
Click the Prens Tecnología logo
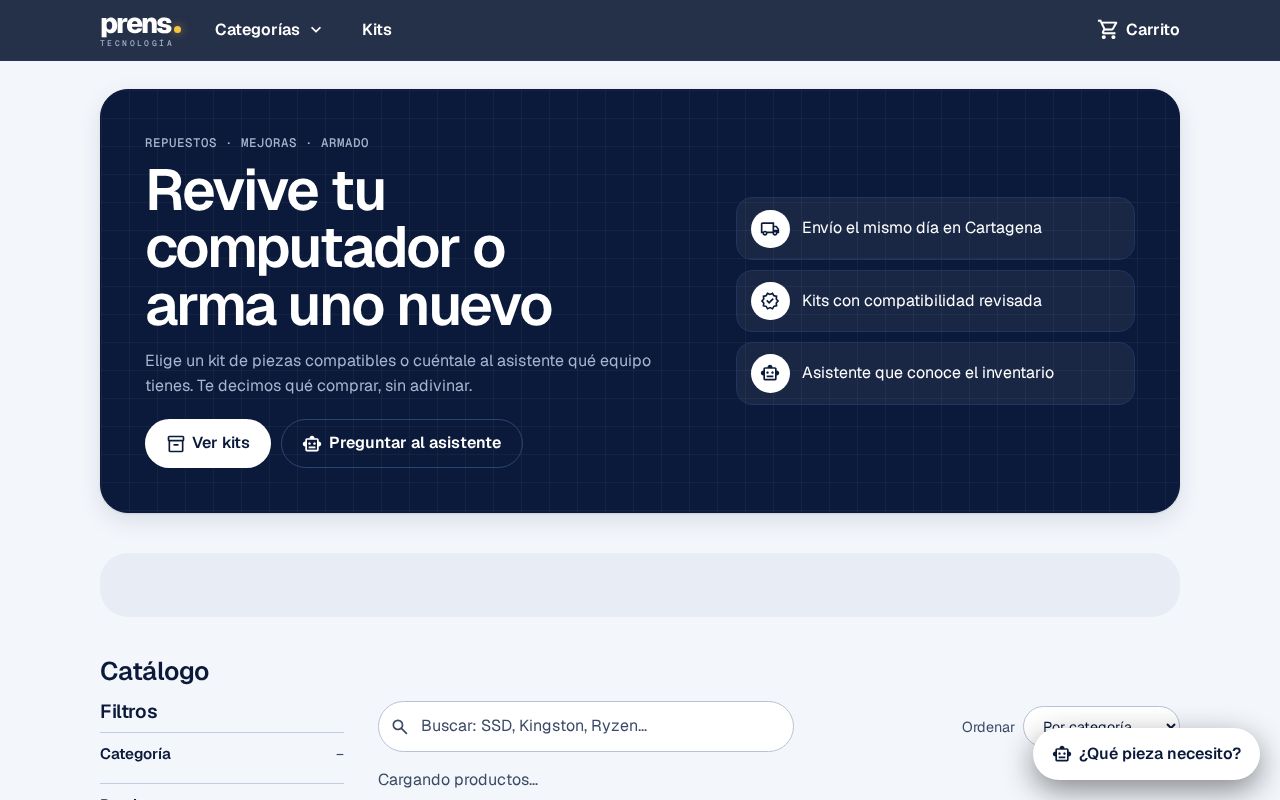(x=141, y=30)
